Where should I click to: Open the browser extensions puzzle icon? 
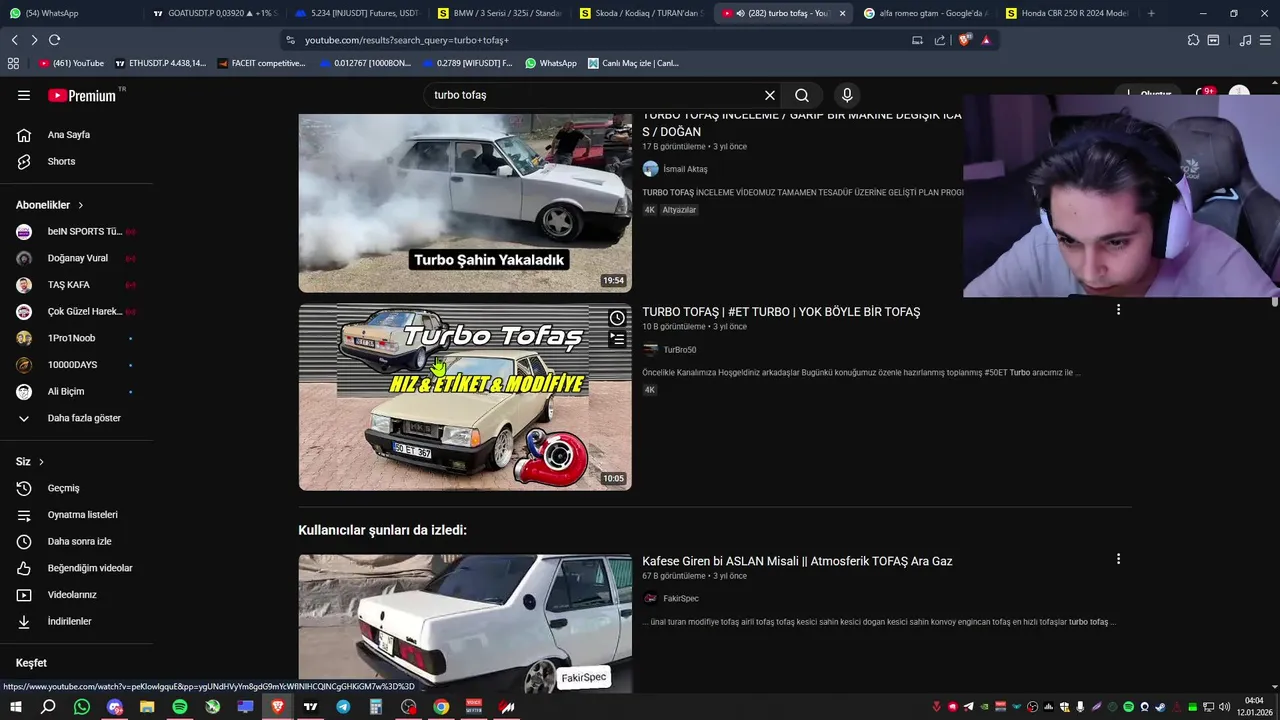coord(1193,40)
